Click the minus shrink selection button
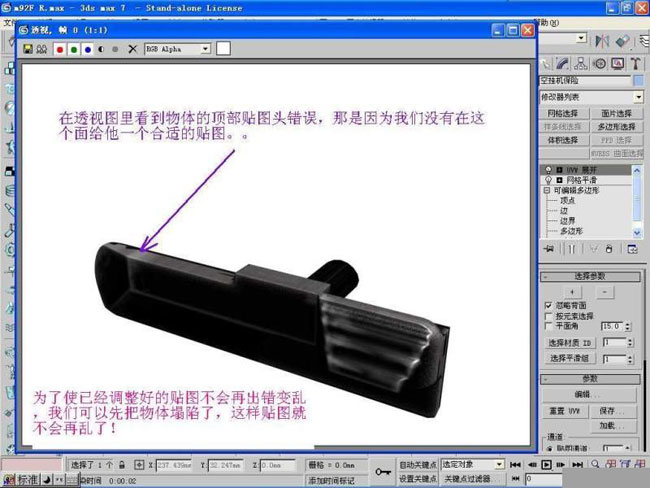The height and width of the screenshot is (488, 650). coord(604,292)
